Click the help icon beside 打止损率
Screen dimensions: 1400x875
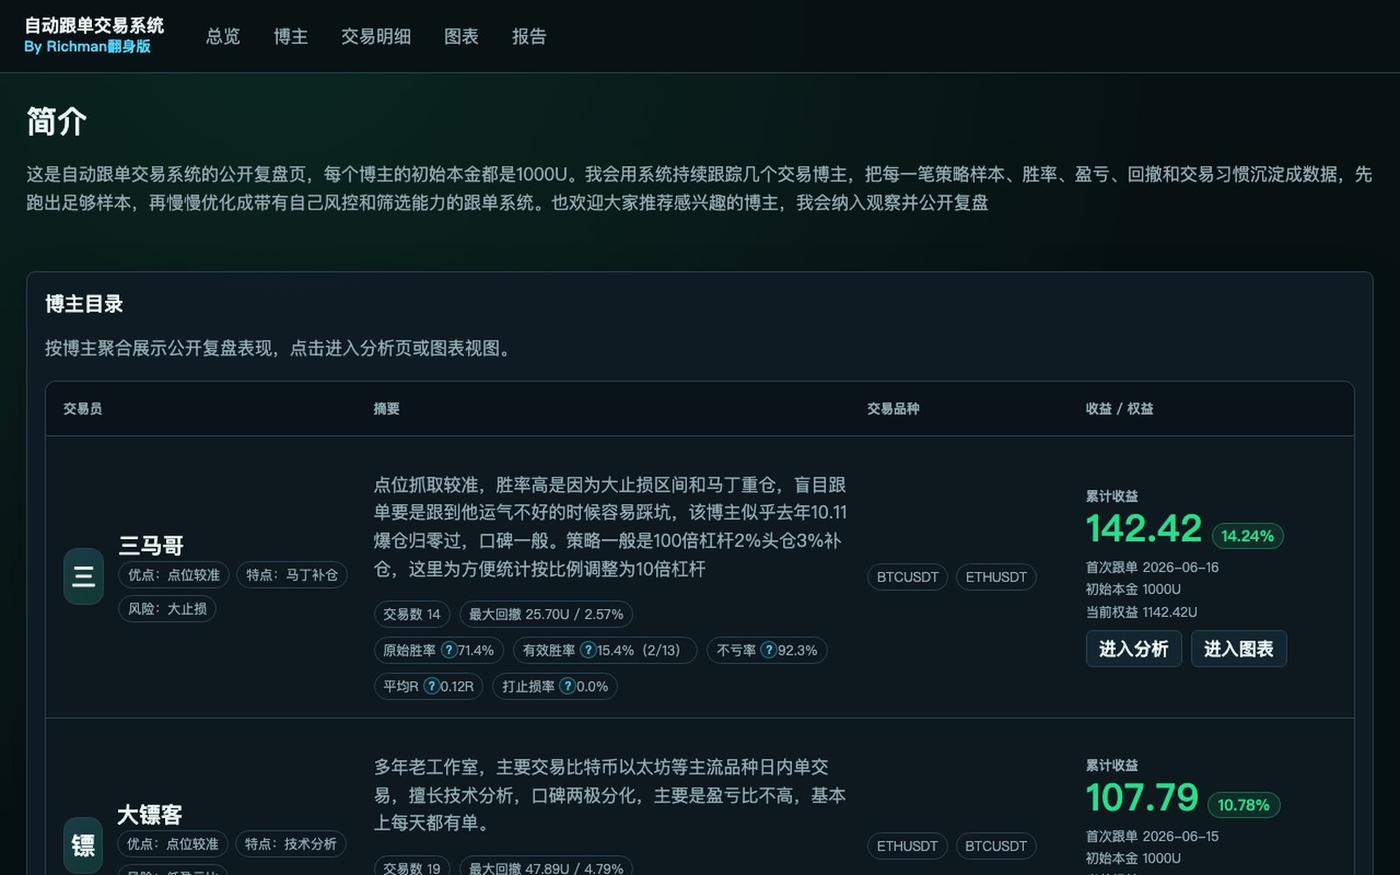567,686
